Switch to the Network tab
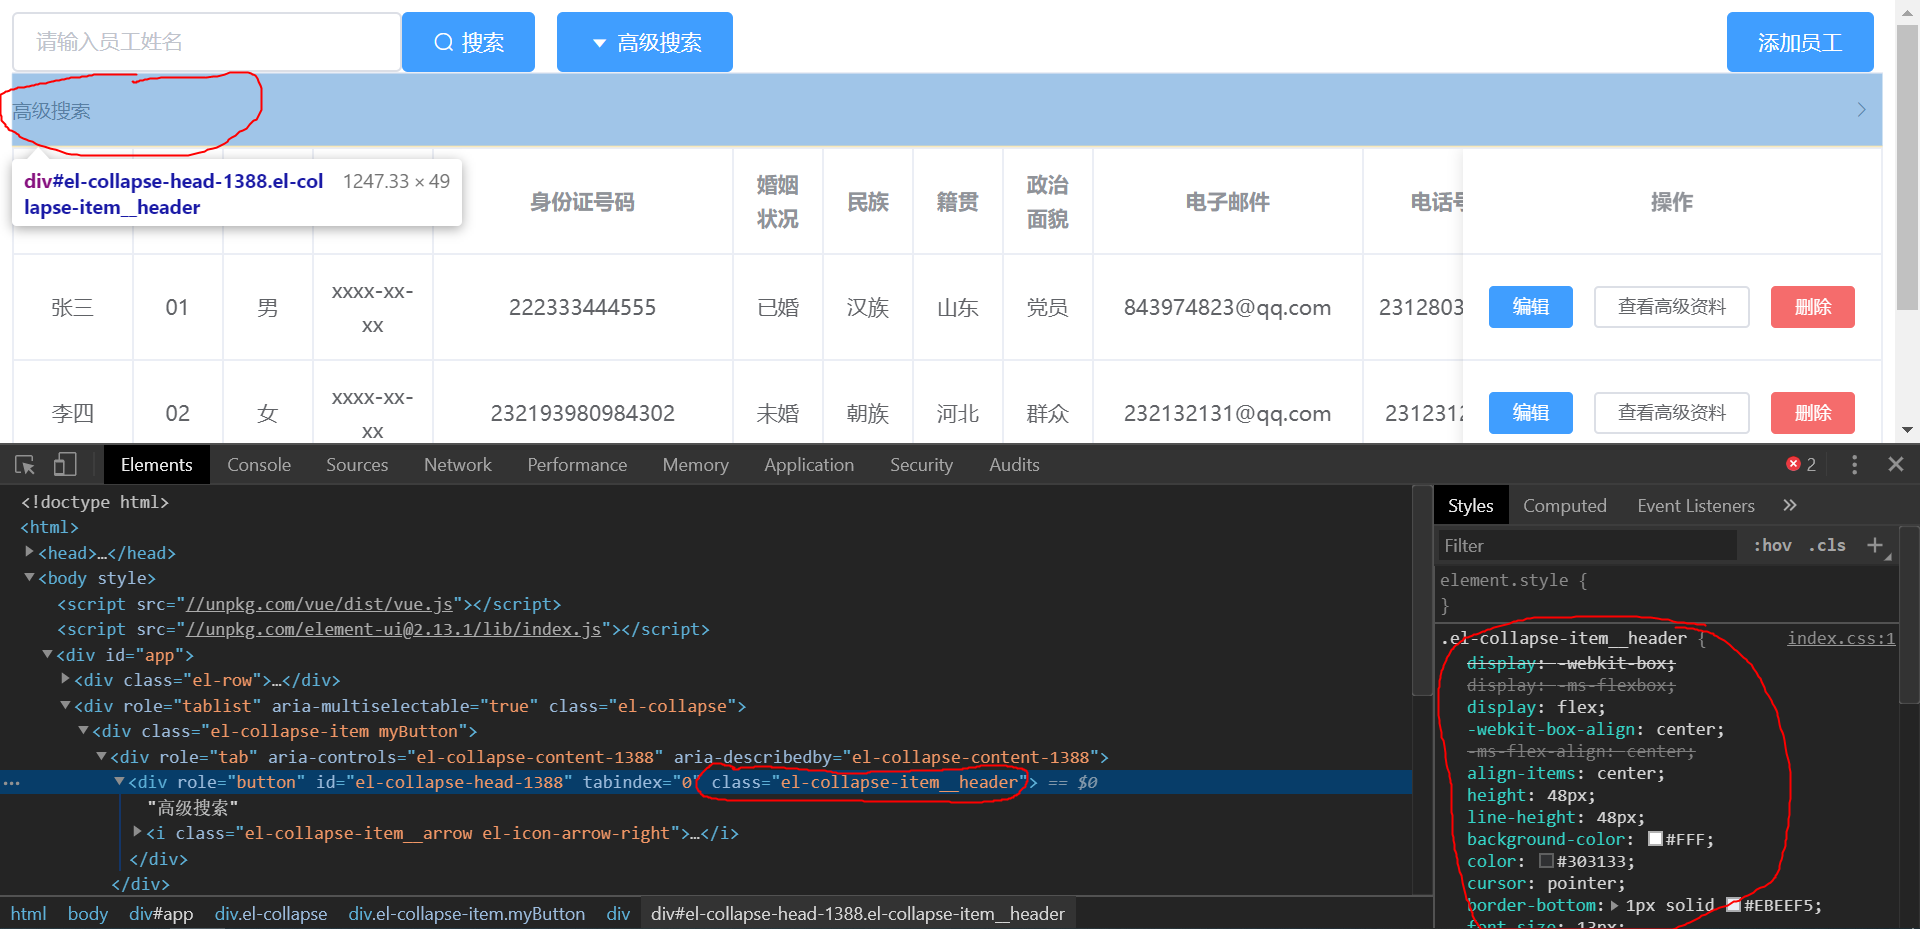Viewport: 1920px width, 929px height. (457, 464)
